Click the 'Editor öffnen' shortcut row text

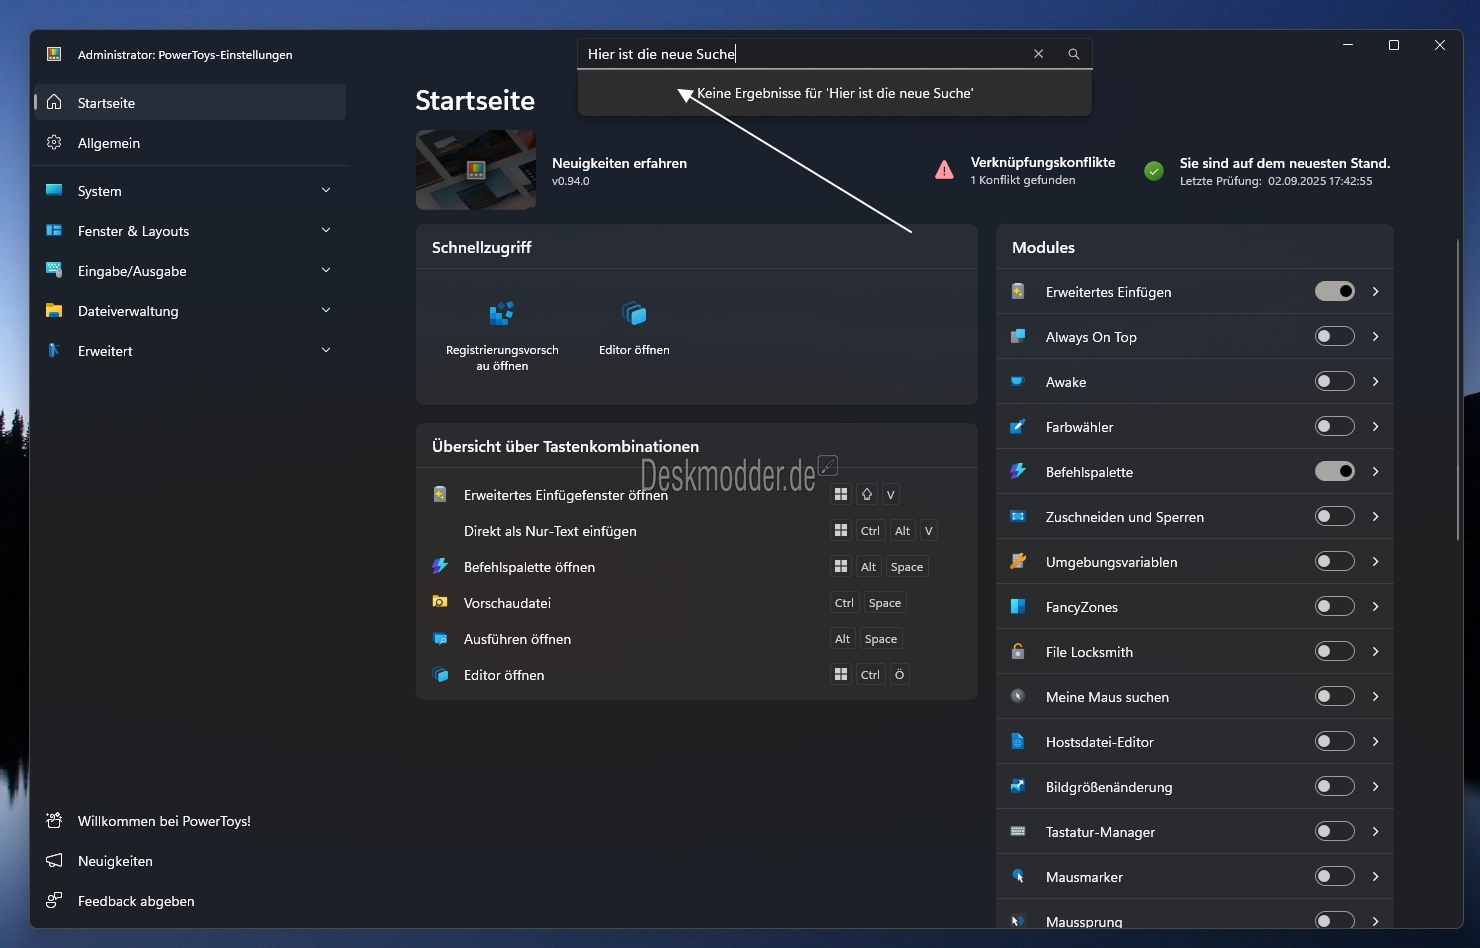point(504,675)
